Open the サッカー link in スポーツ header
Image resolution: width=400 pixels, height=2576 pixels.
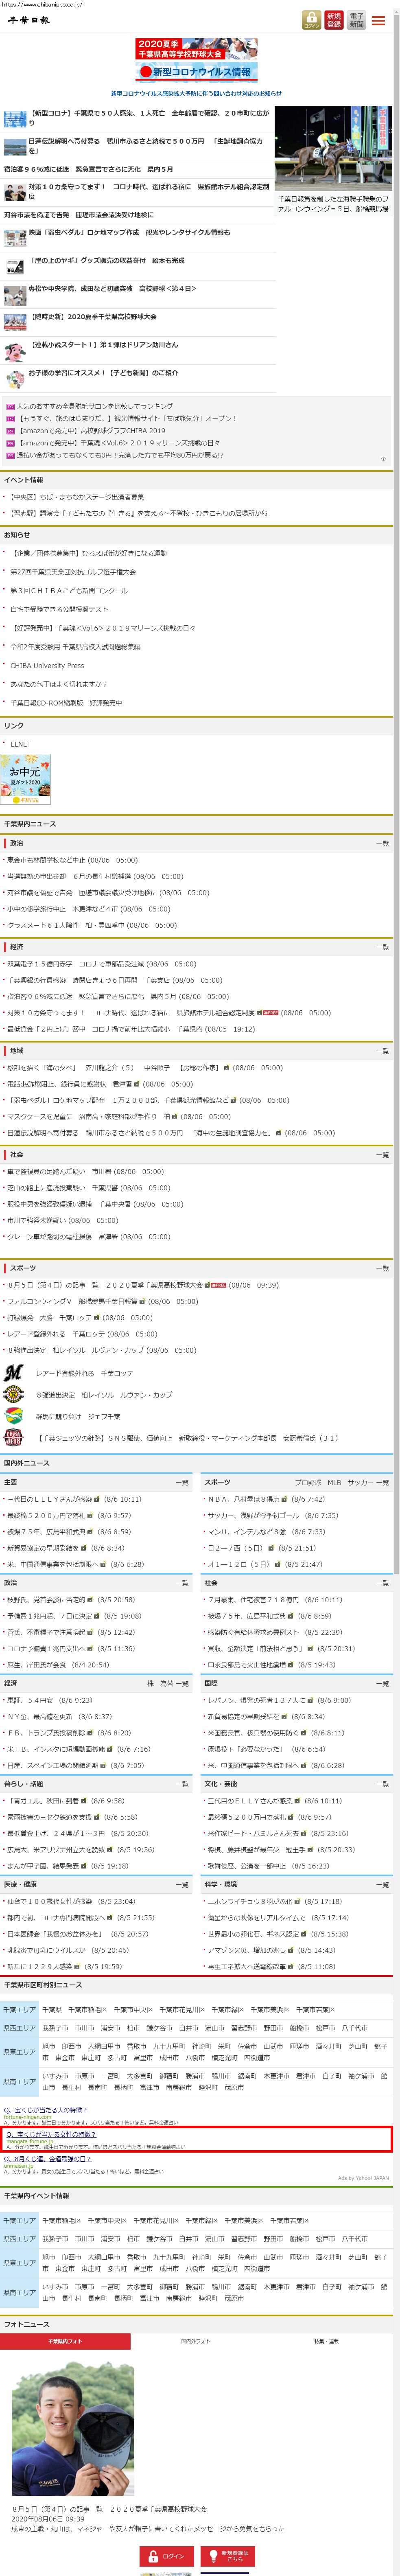tap(360, 1482)
